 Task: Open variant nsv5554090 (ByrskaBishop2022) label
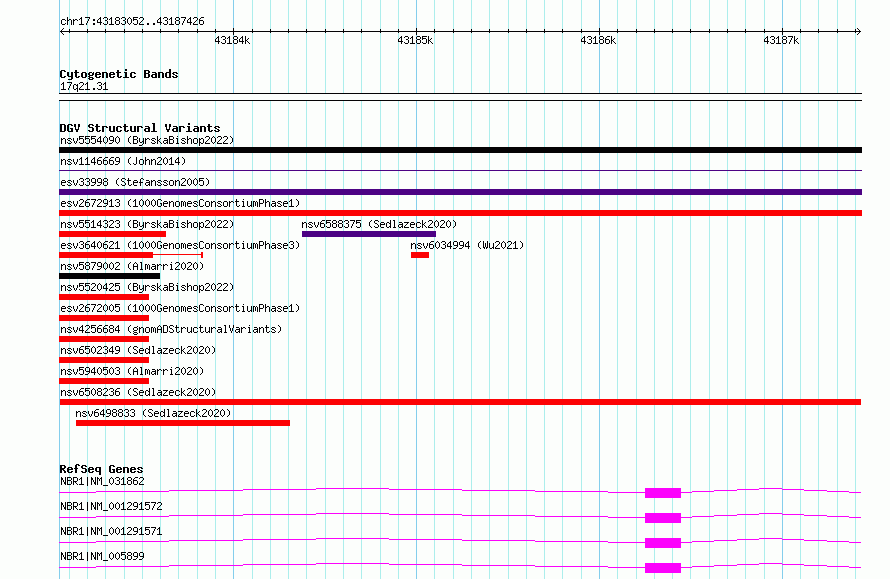pyautogui.click(x=147, y=140)
